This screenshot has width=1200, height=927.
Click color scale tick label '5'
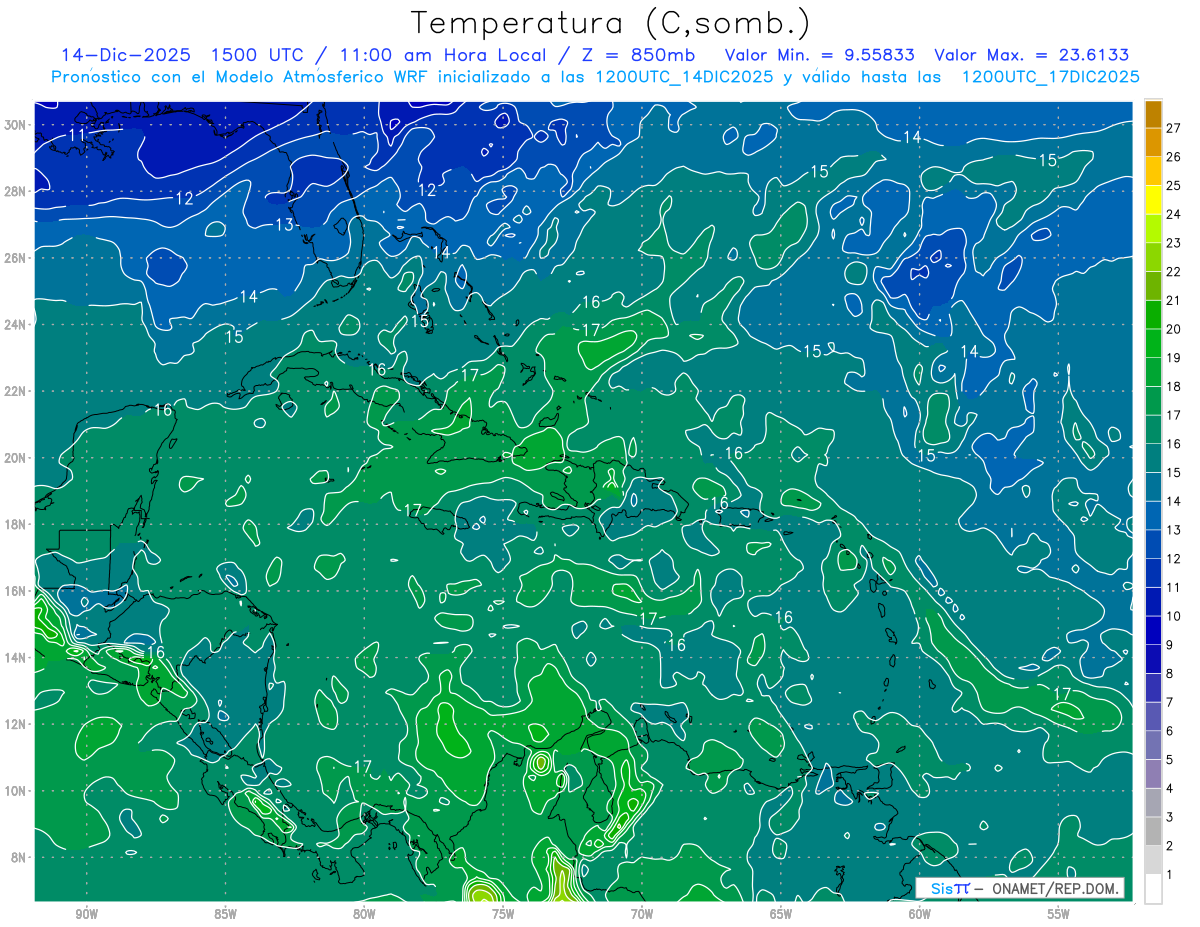1171,760
